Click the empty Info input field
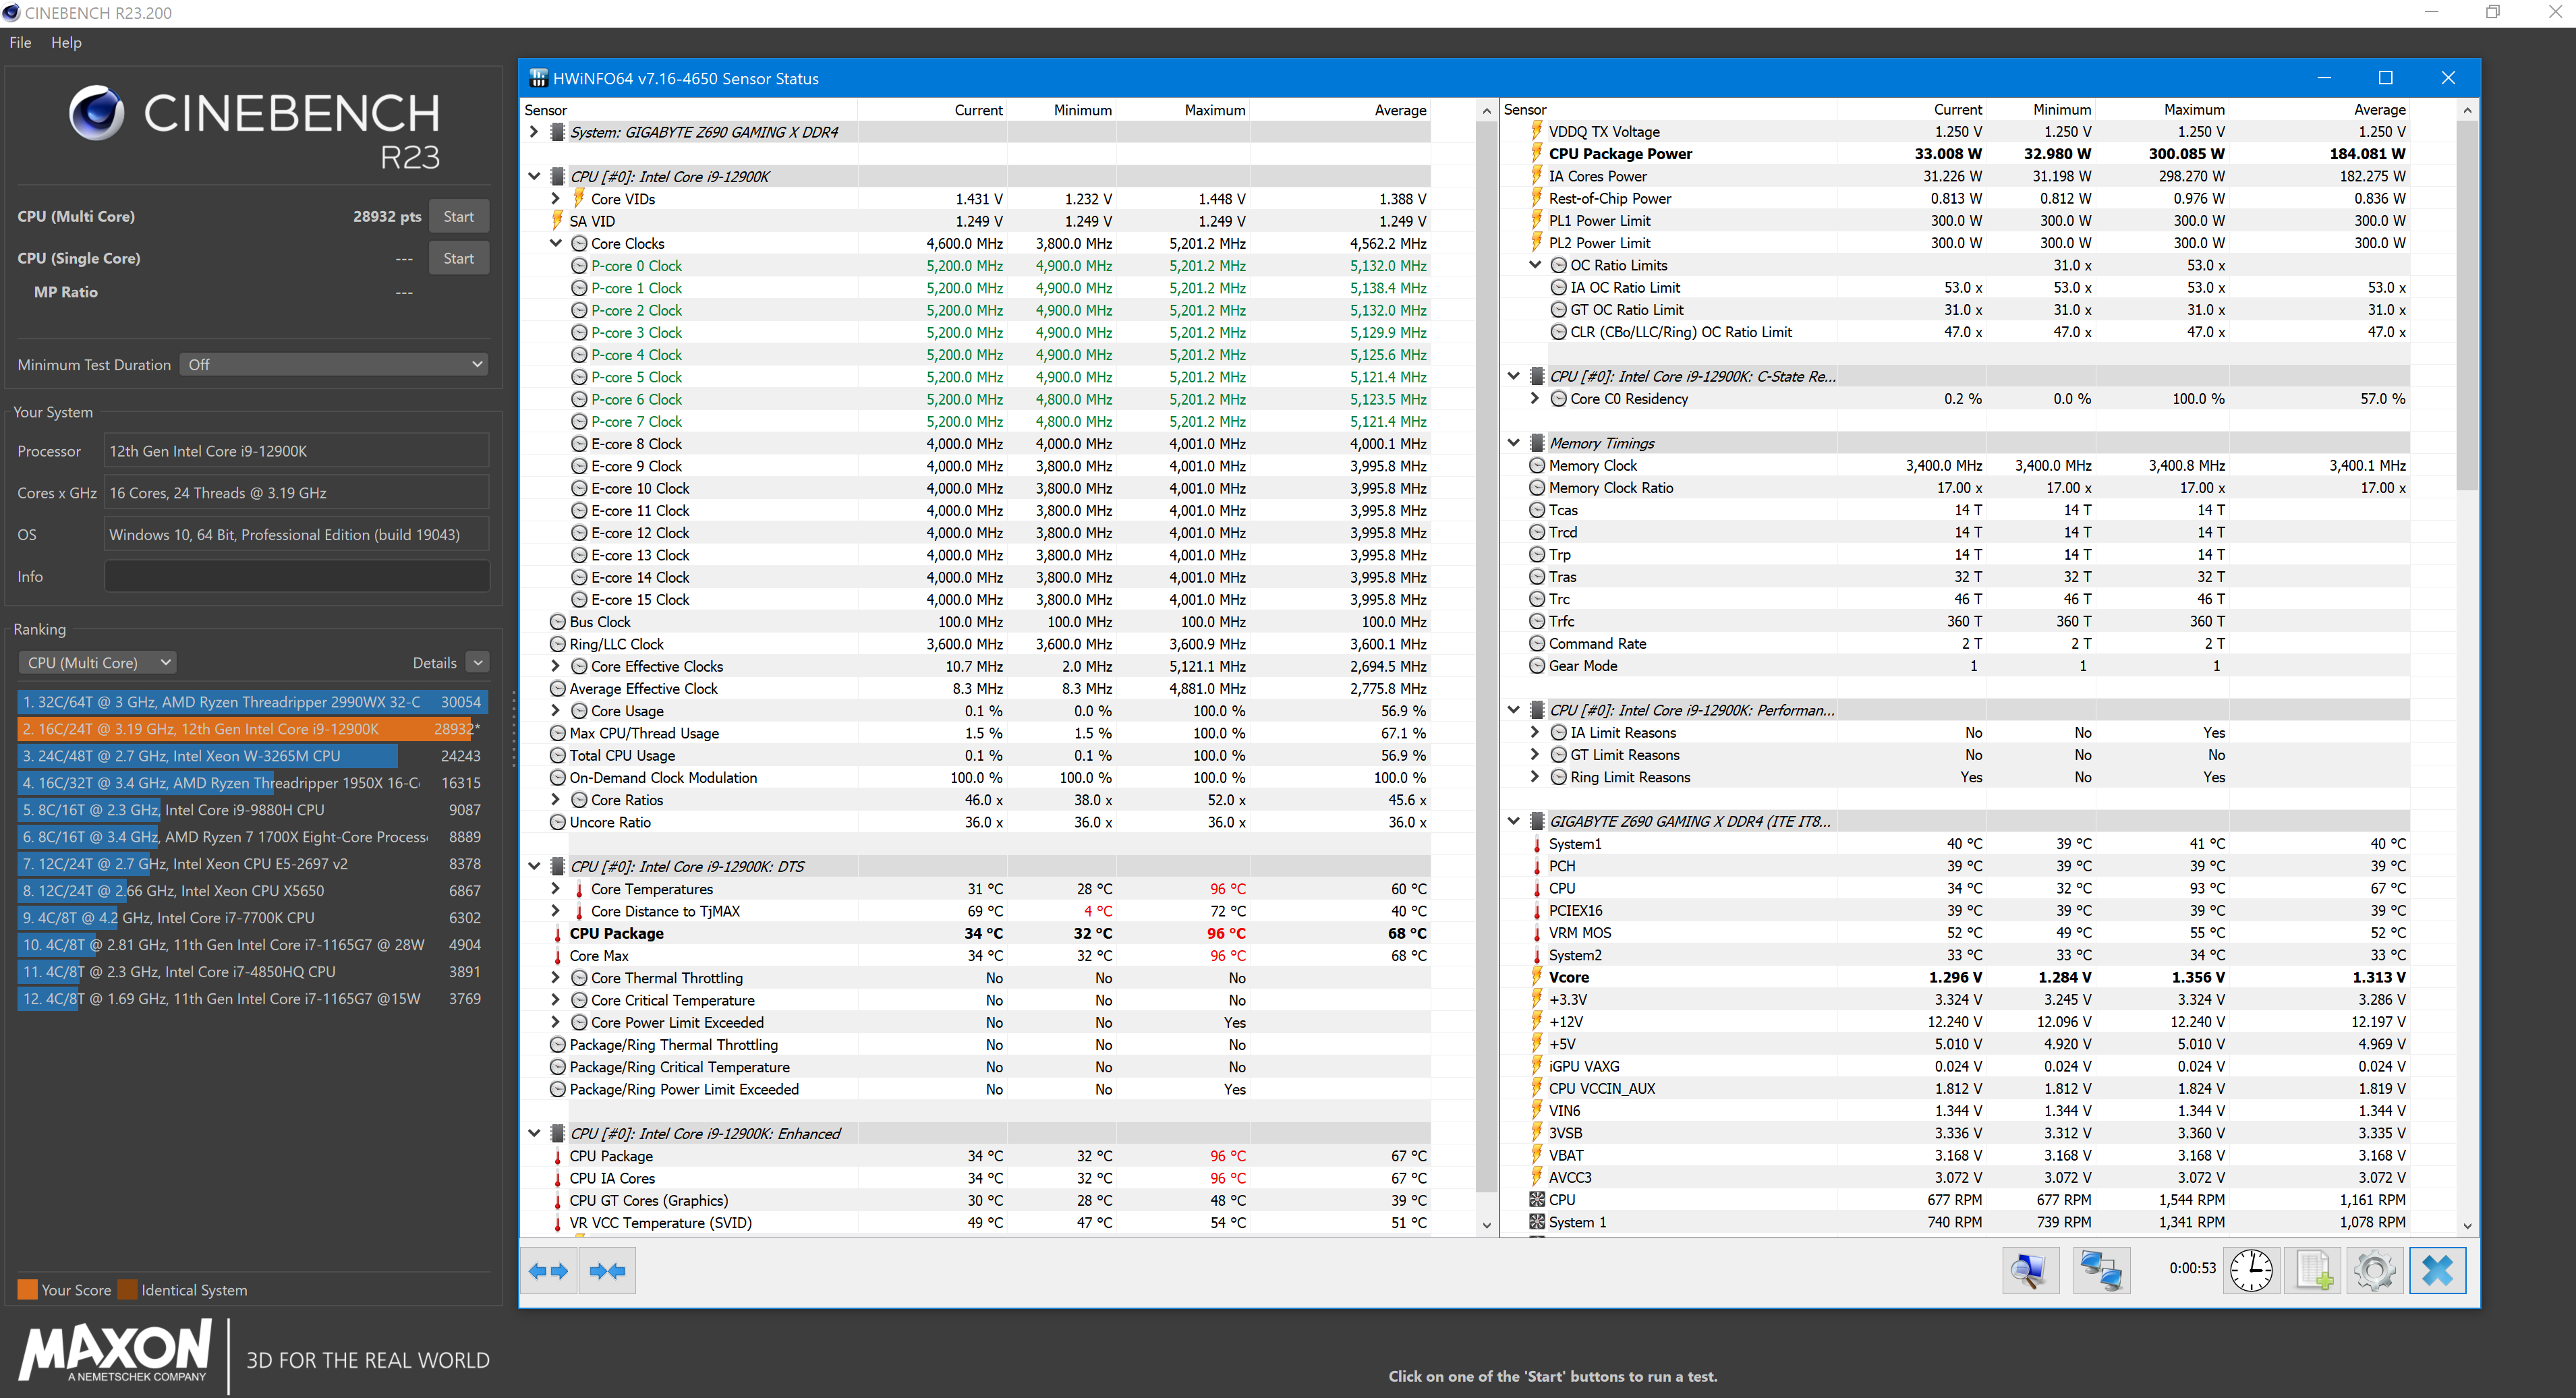 [x=297, y=576]
